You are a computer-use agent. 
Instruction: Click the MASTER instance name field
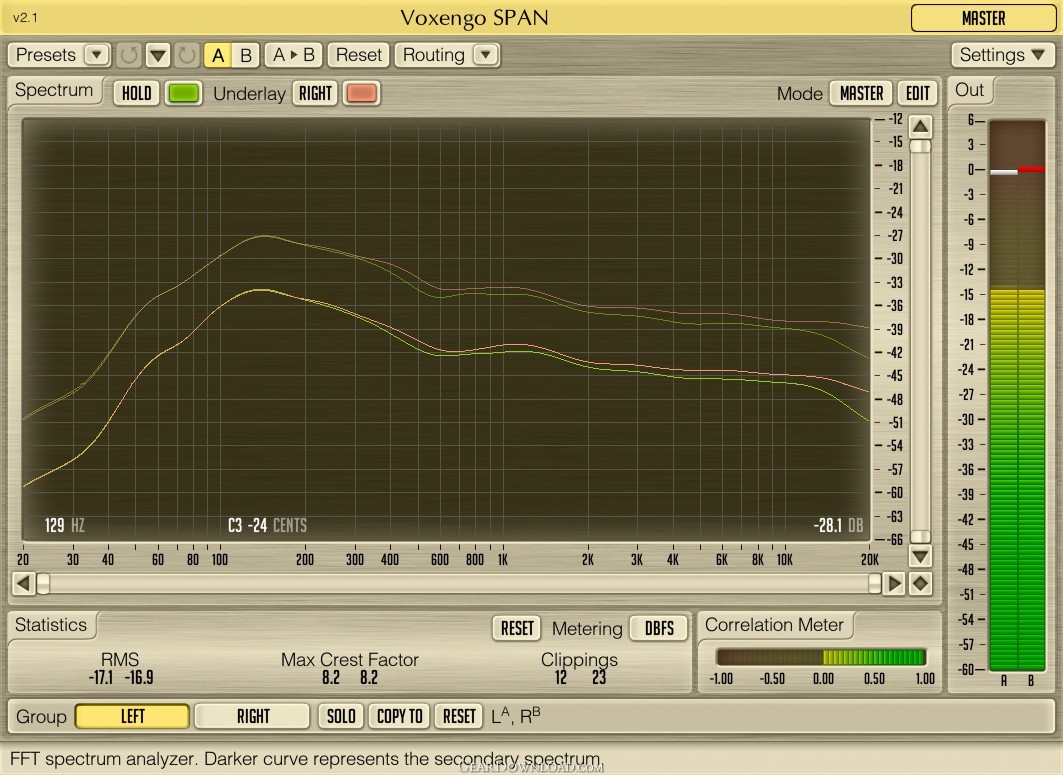point(983,18)
